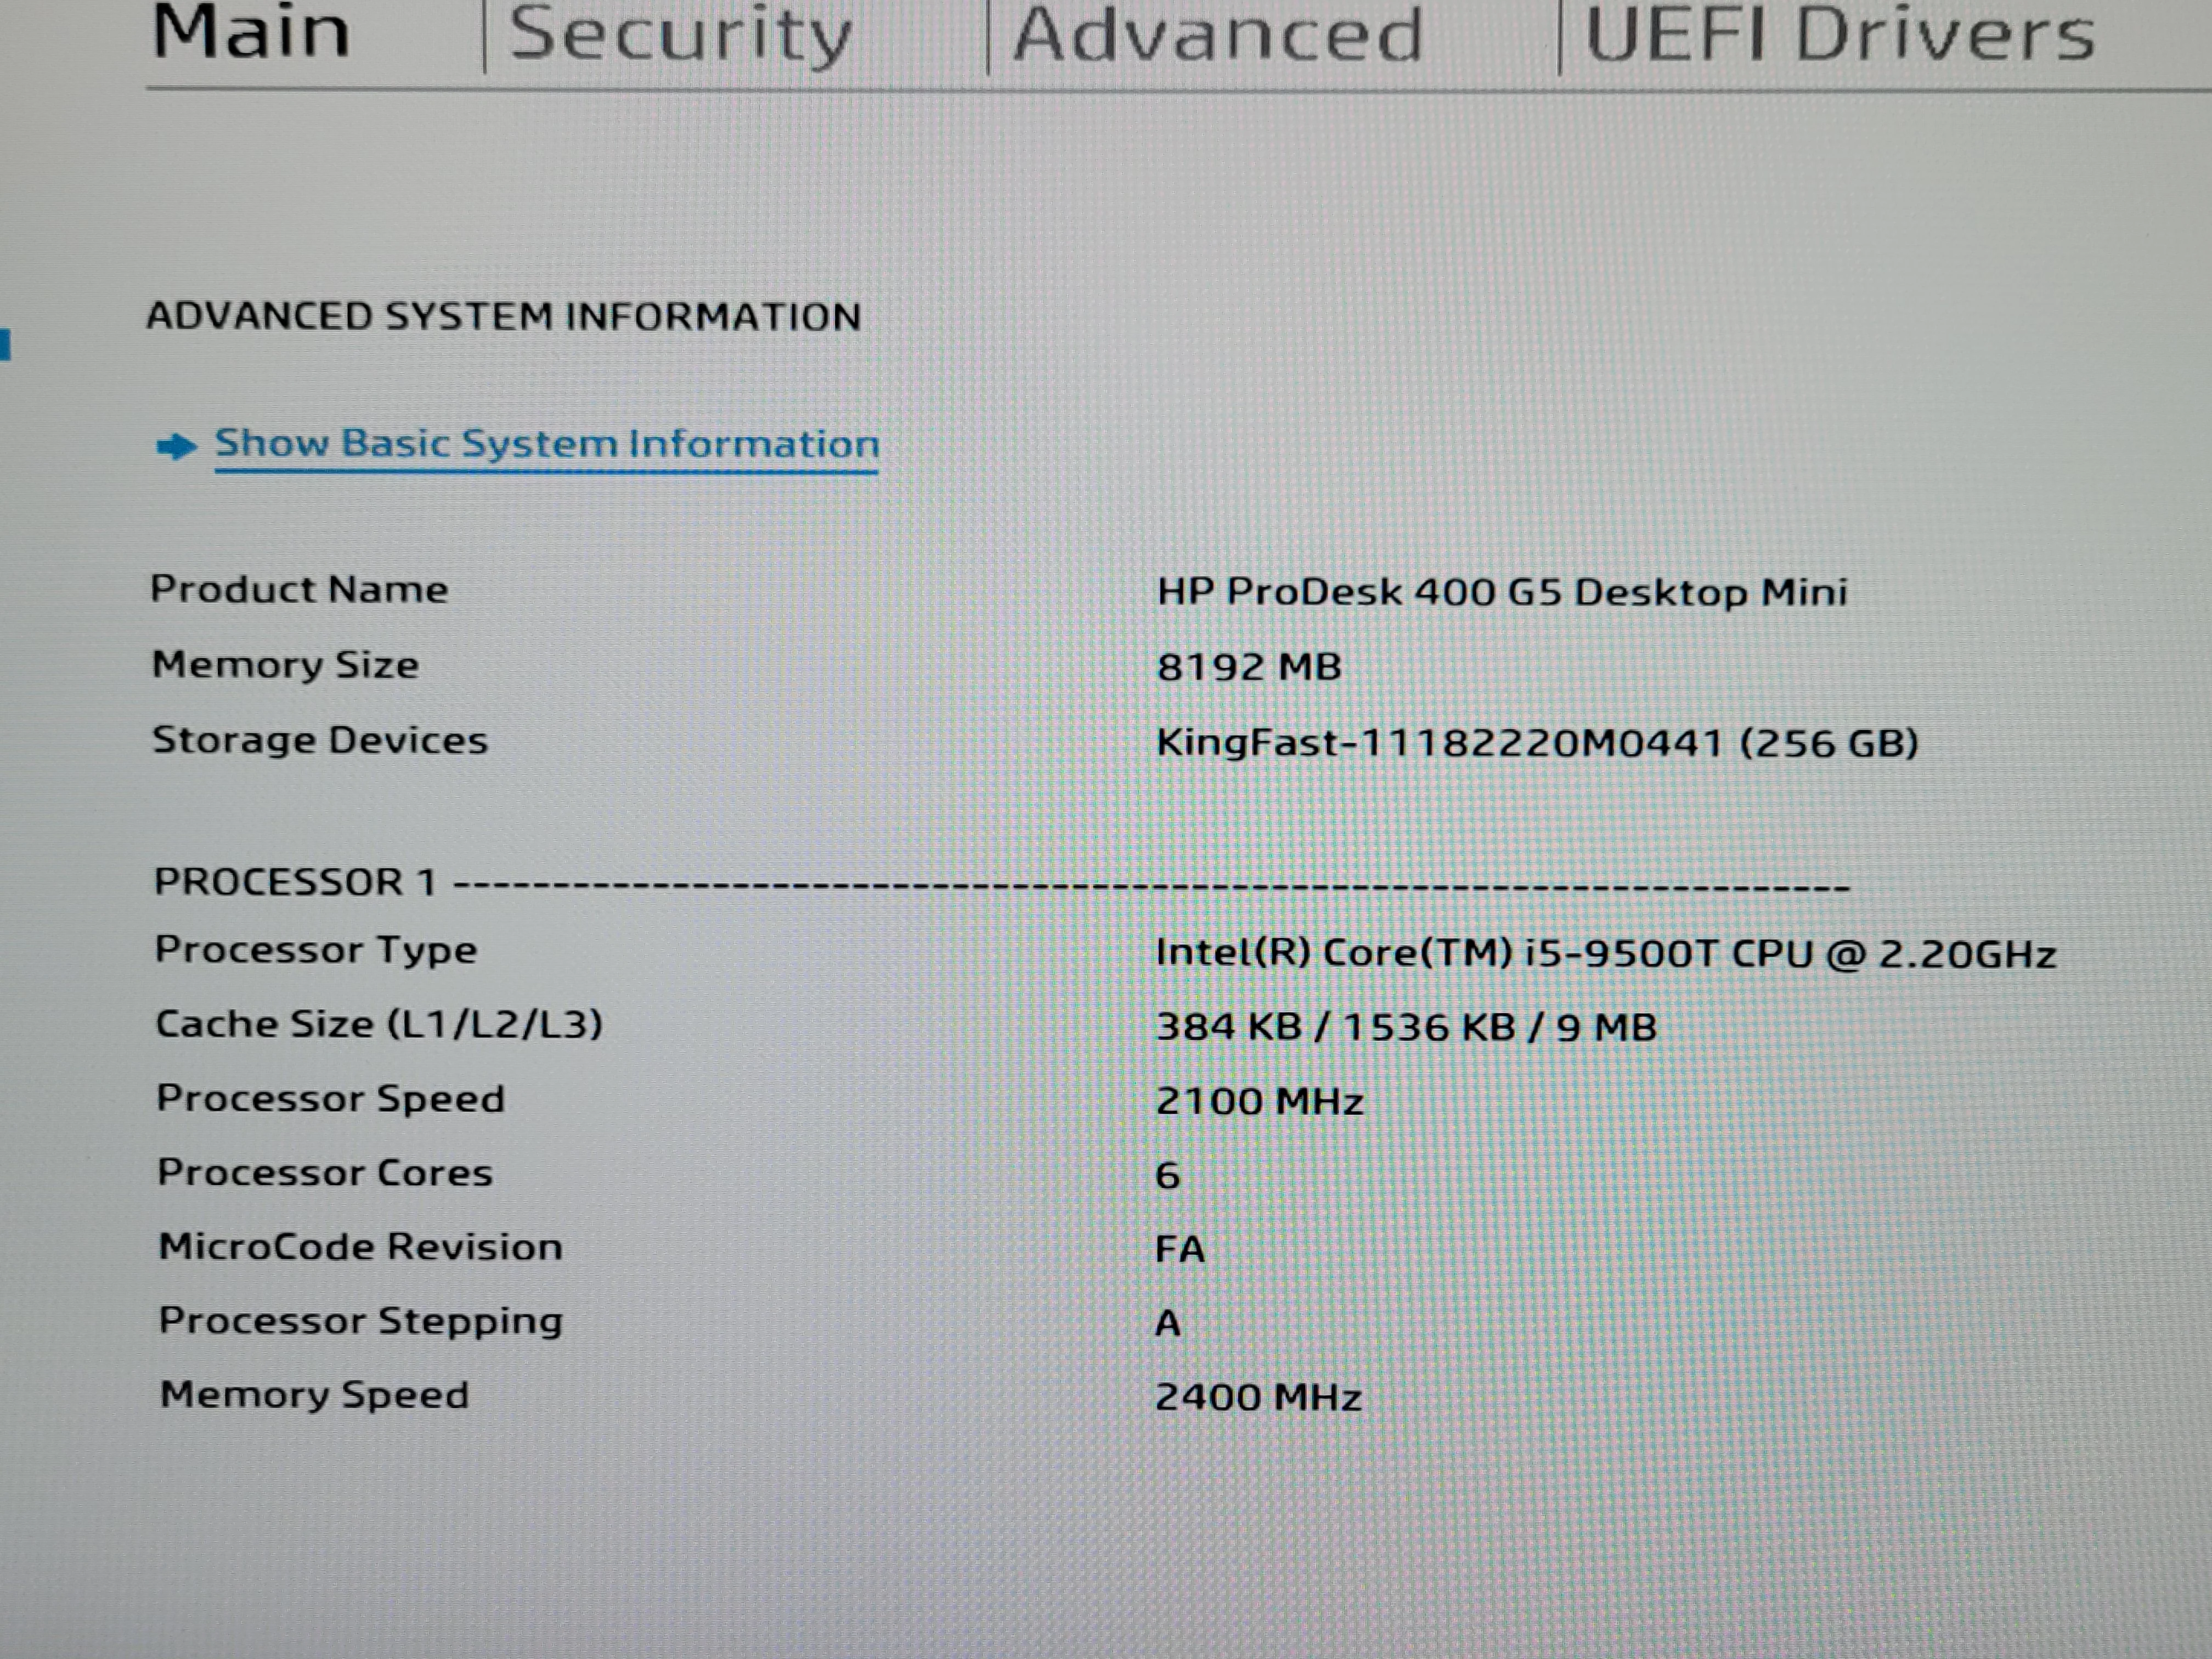The image size is (2212, 1659).
Task: Click the 2400 MHz value
Action: pos(1259,1398)
